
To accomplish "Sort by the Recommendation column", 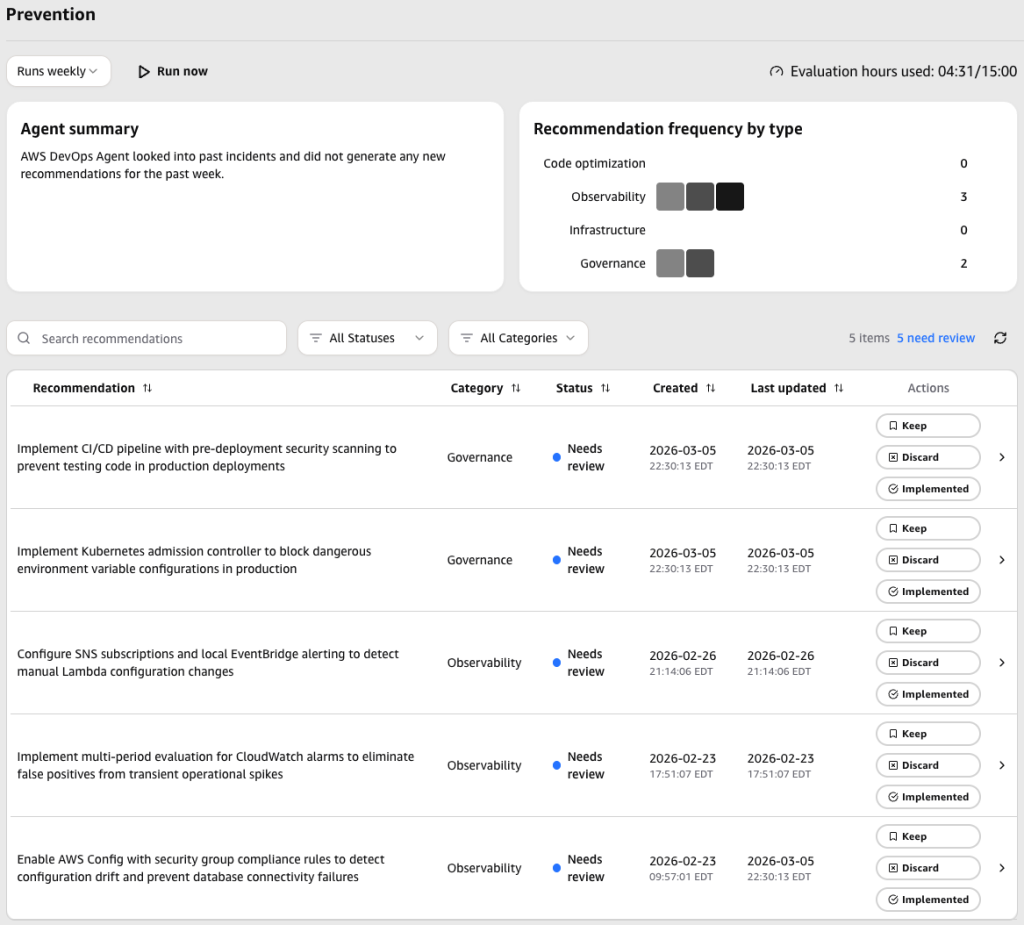I will (x=146, y=388).
